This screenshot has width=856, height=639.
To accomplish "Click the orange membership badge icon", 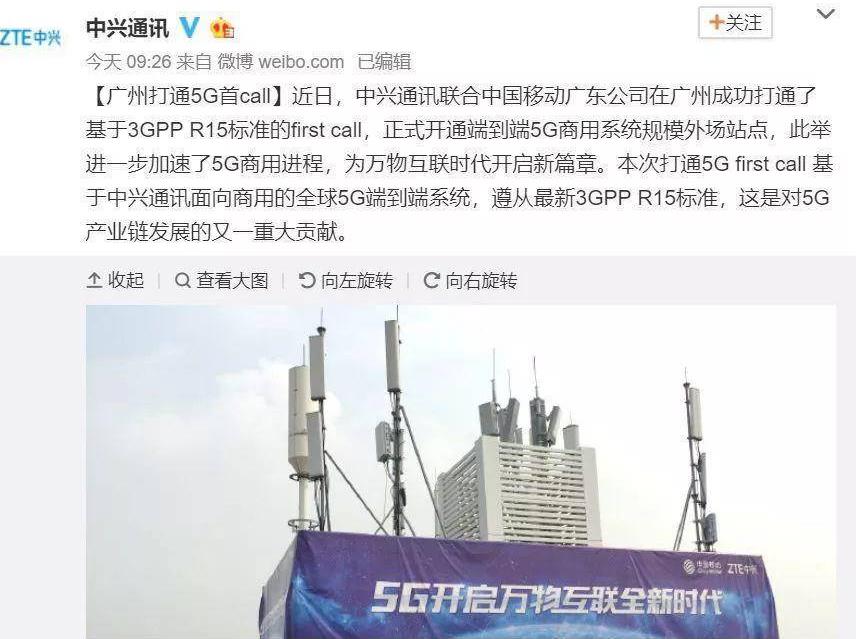I will (x=222, y=27).
